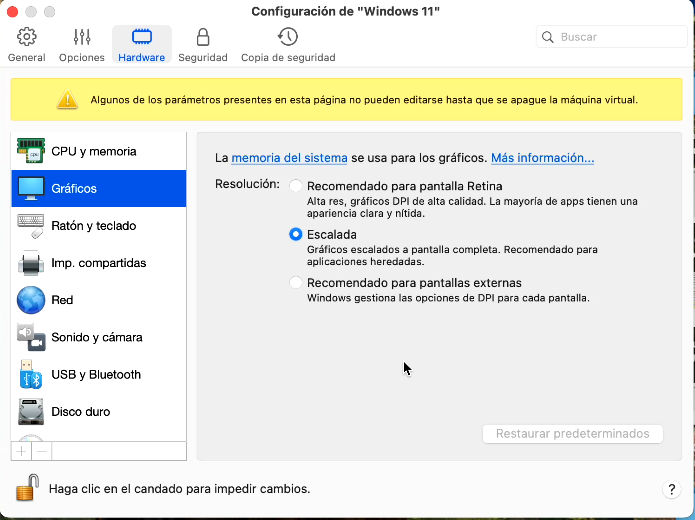The height and width of the screenshot is (520, 695).
Task: Select the Disco duro label
Action: (81, 412)
